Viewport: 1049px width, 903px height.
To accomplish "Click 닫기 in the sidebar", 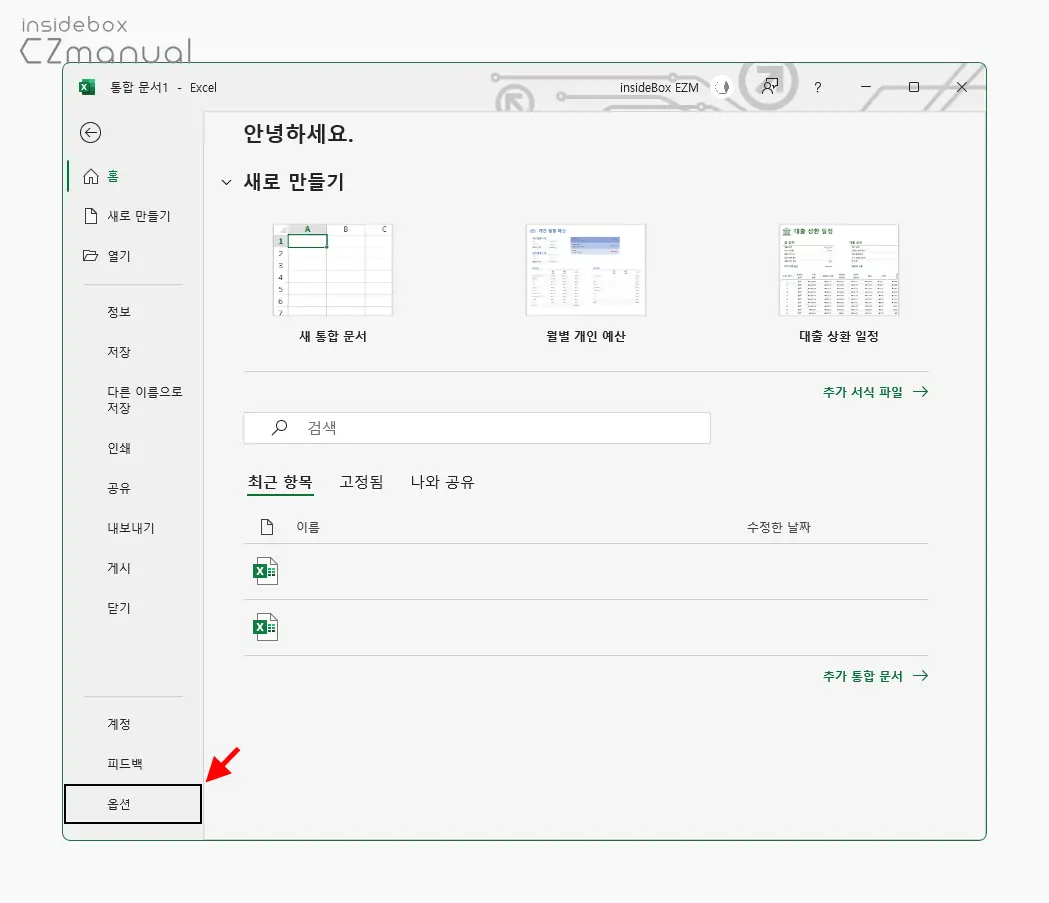I will (x=134, y=608).
